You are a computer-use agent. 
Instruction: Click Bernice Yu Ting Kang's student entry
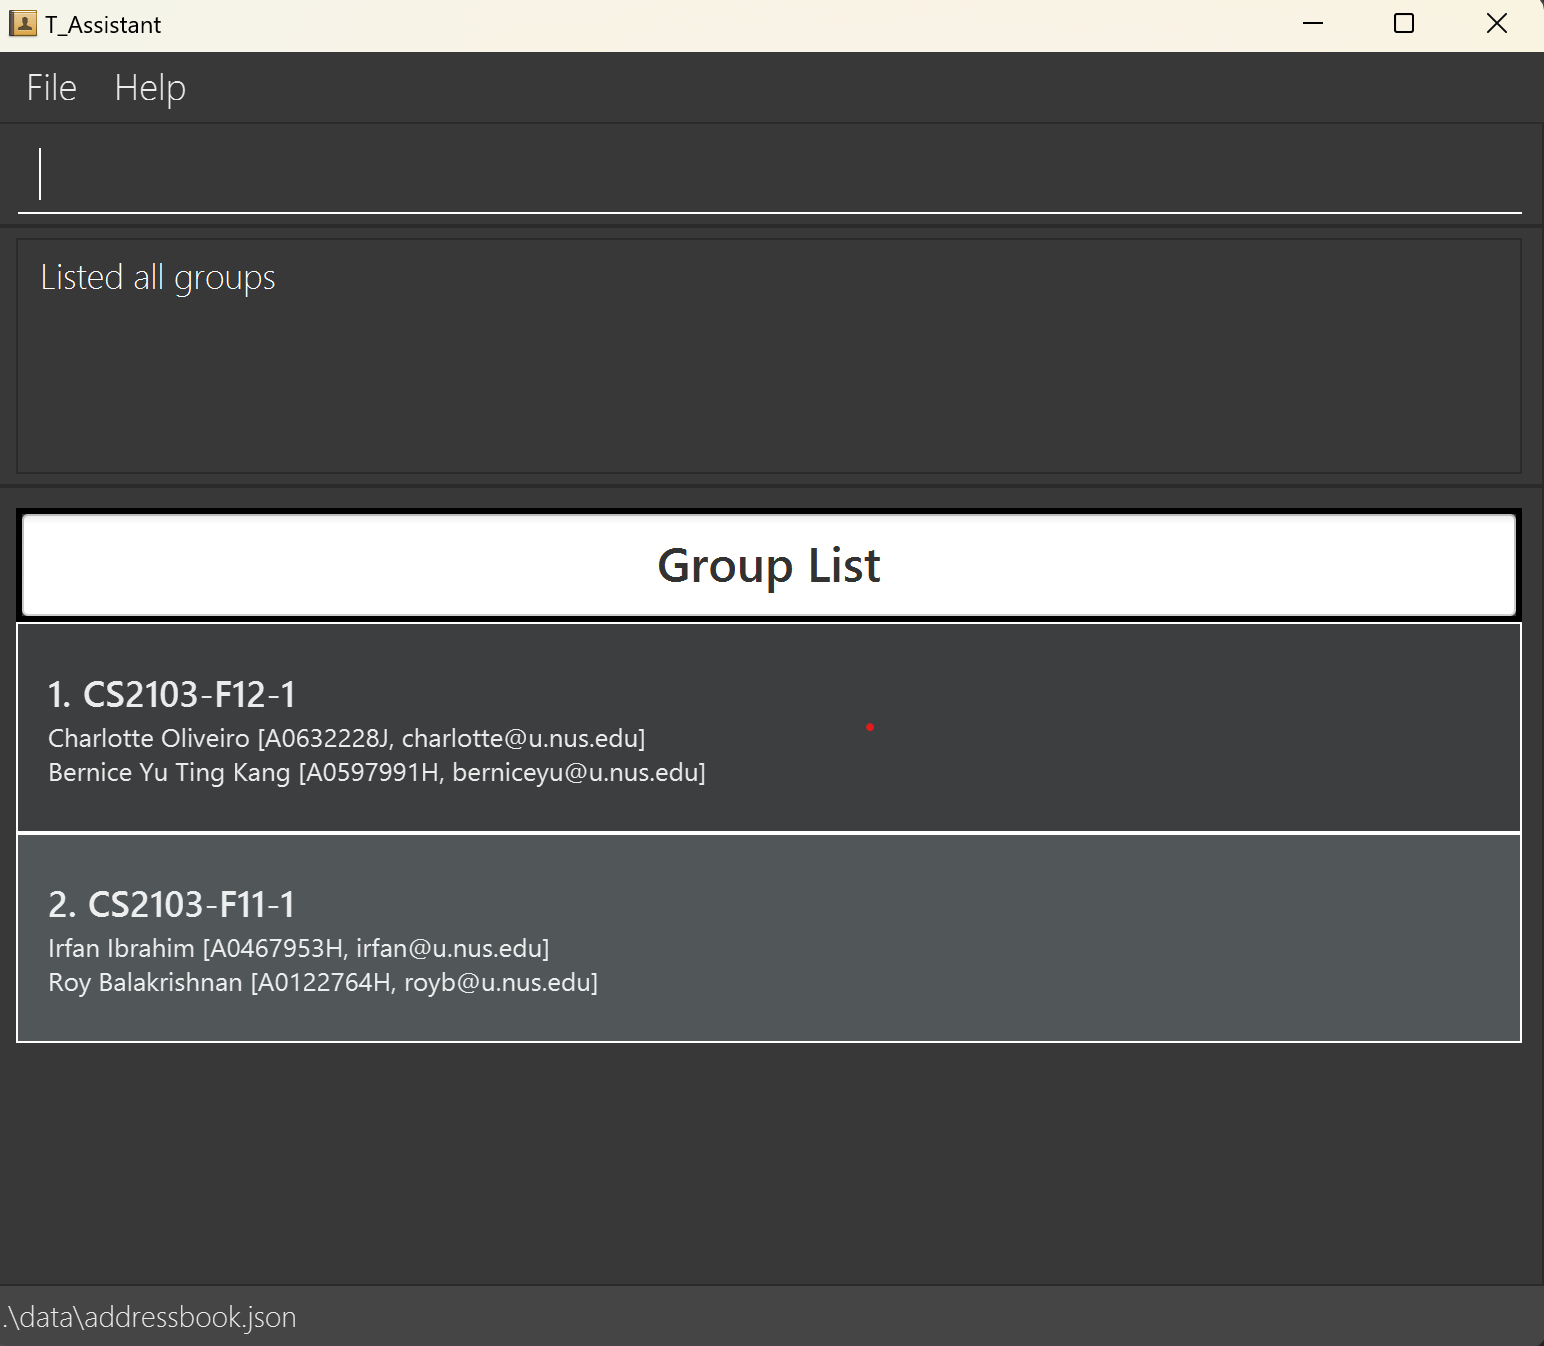click(376, 773)
